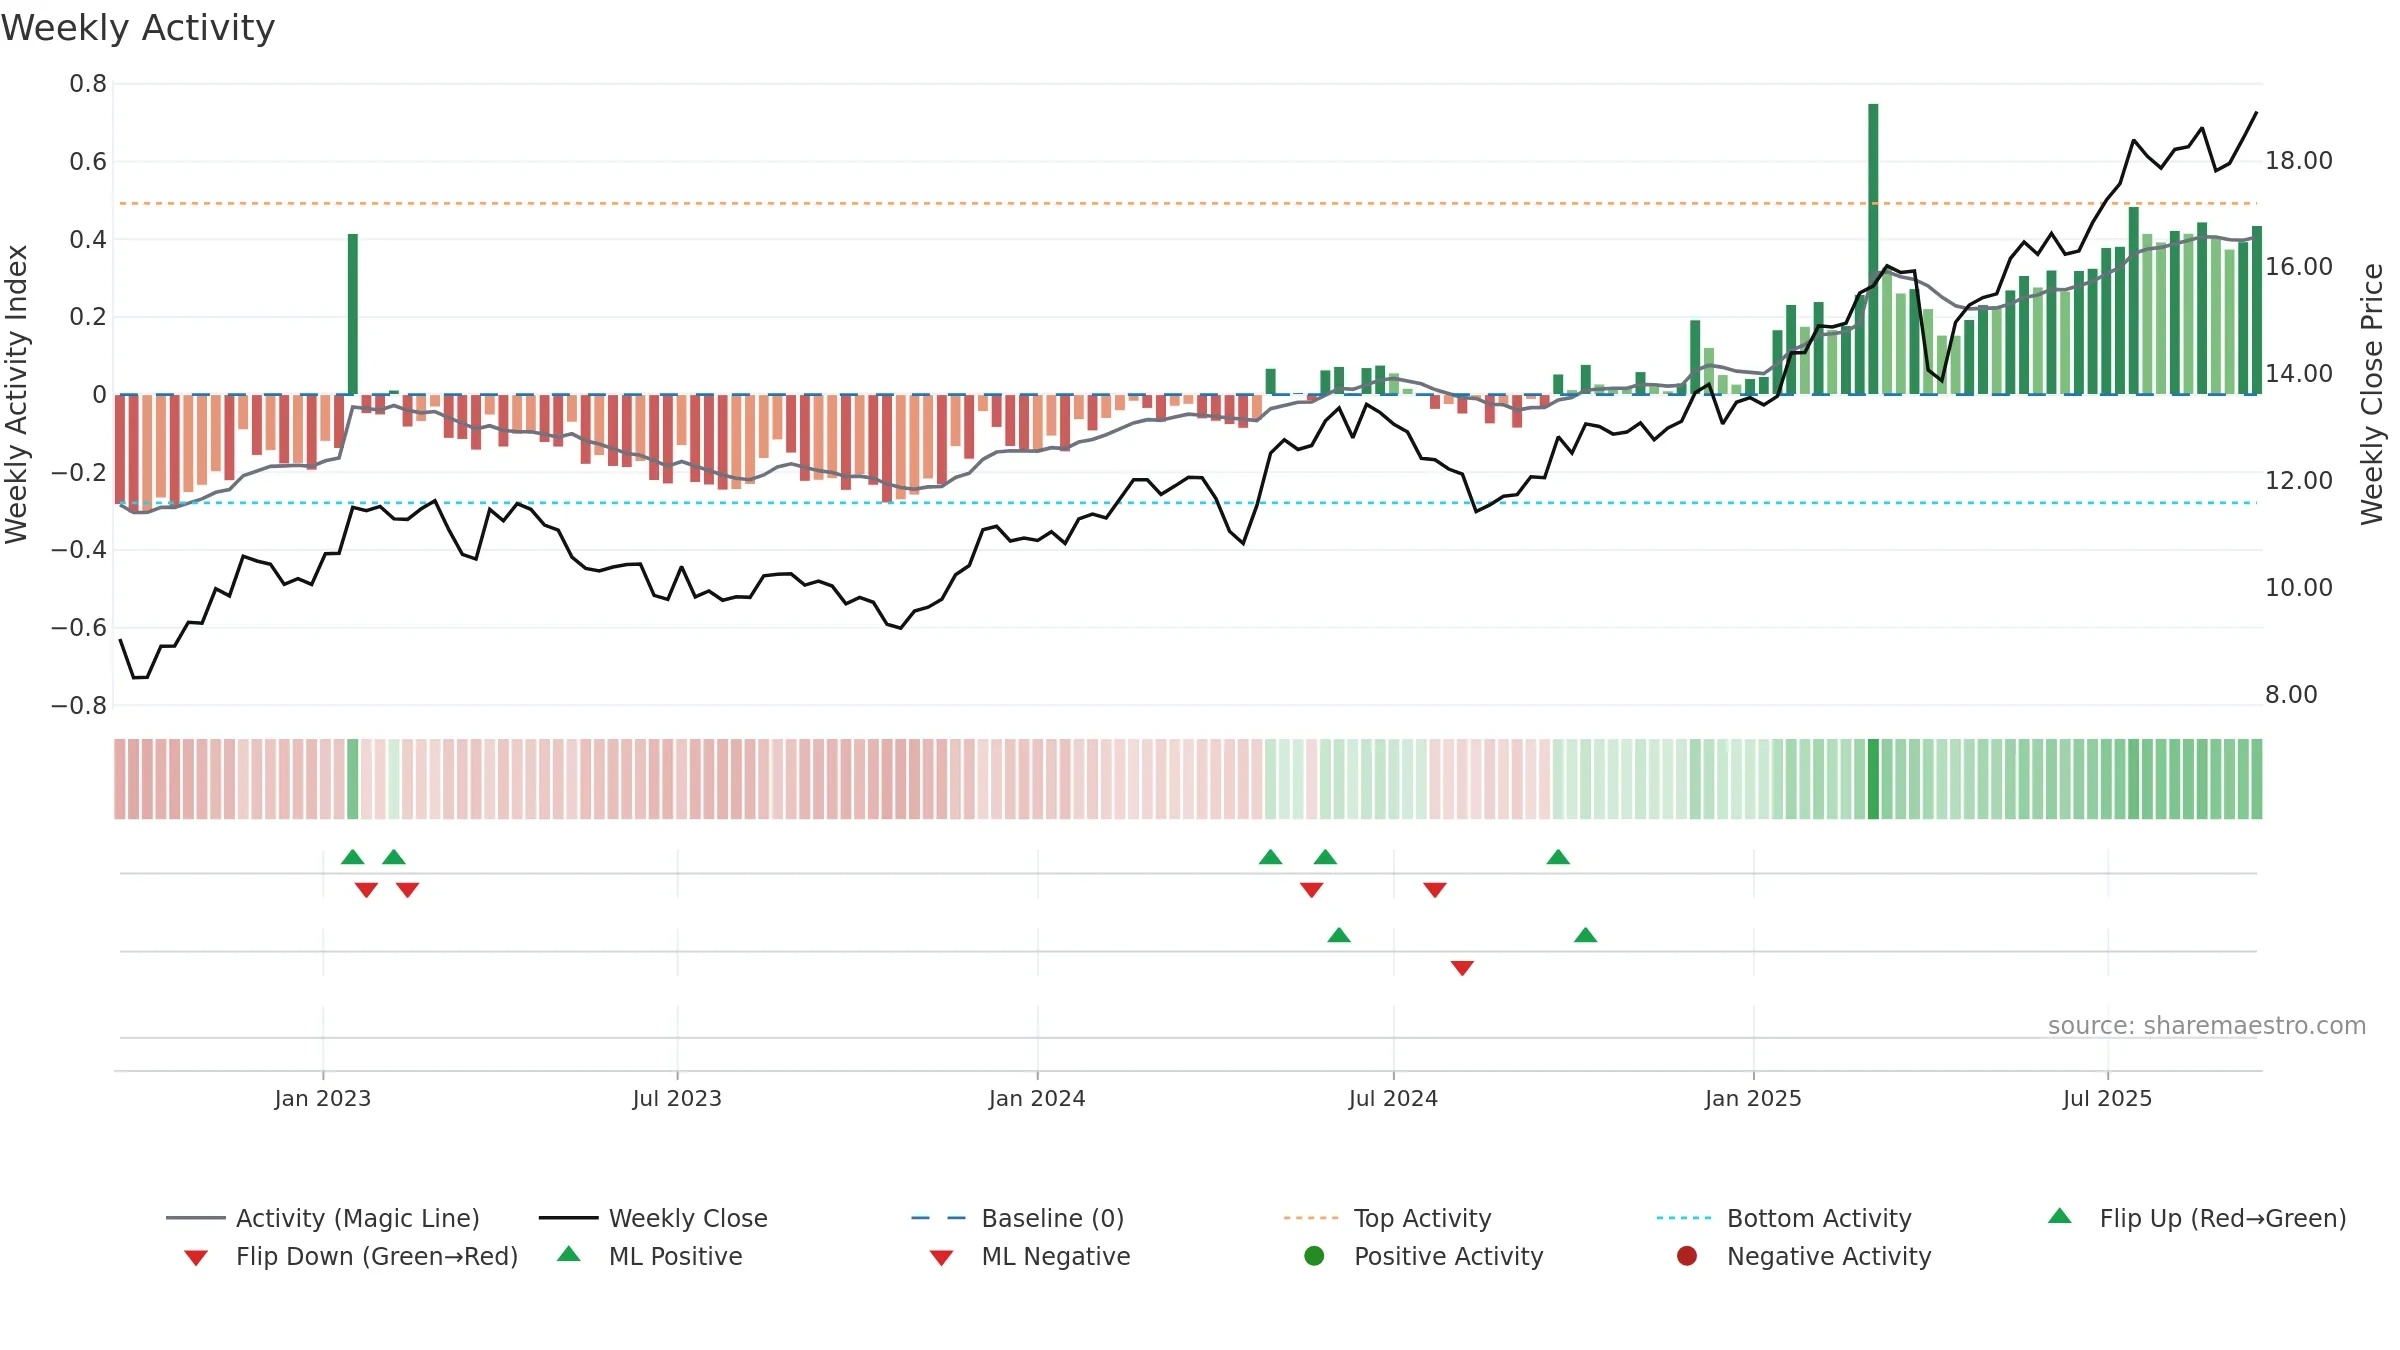
Task: Select the green spike bar in January 2023
Action: coord(353,314)
